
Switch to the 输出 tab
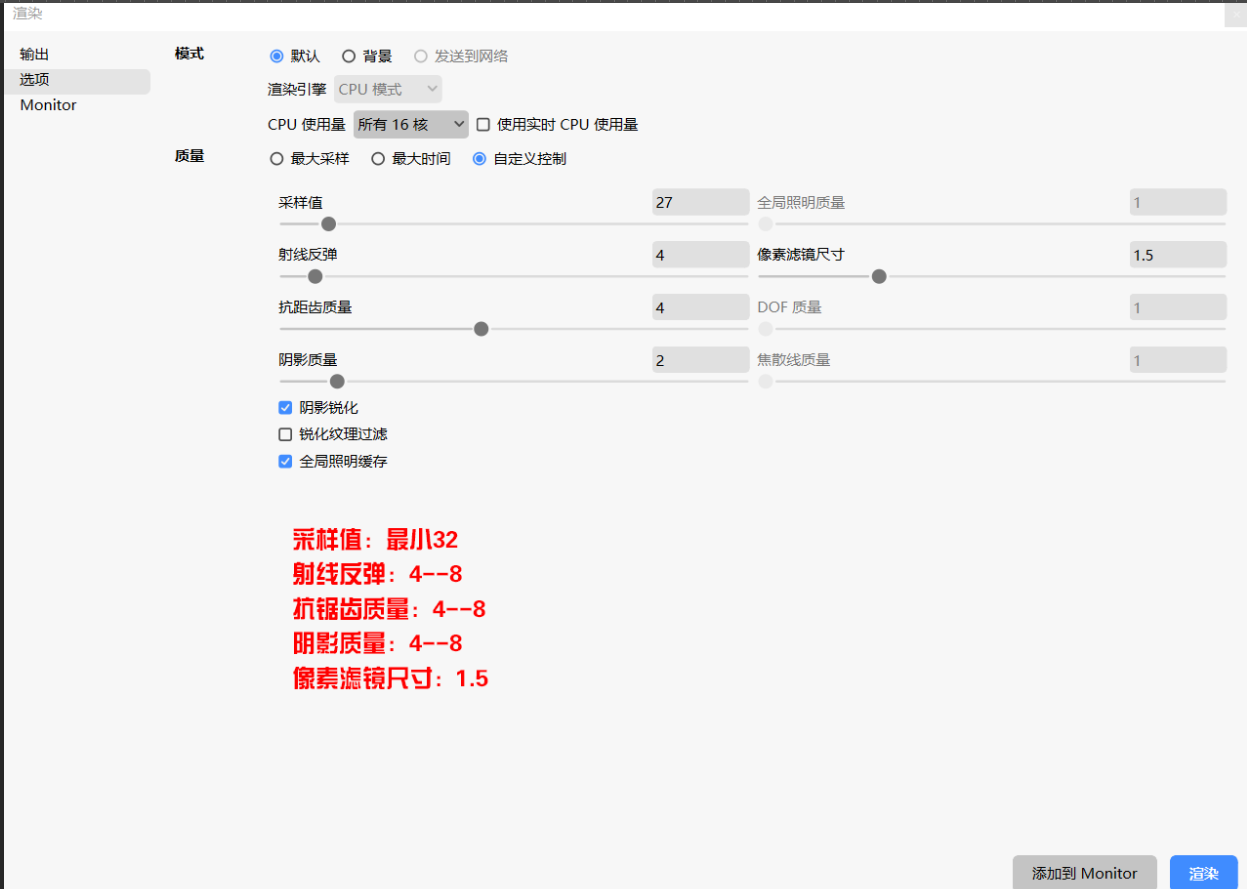(x=35, y=54)
